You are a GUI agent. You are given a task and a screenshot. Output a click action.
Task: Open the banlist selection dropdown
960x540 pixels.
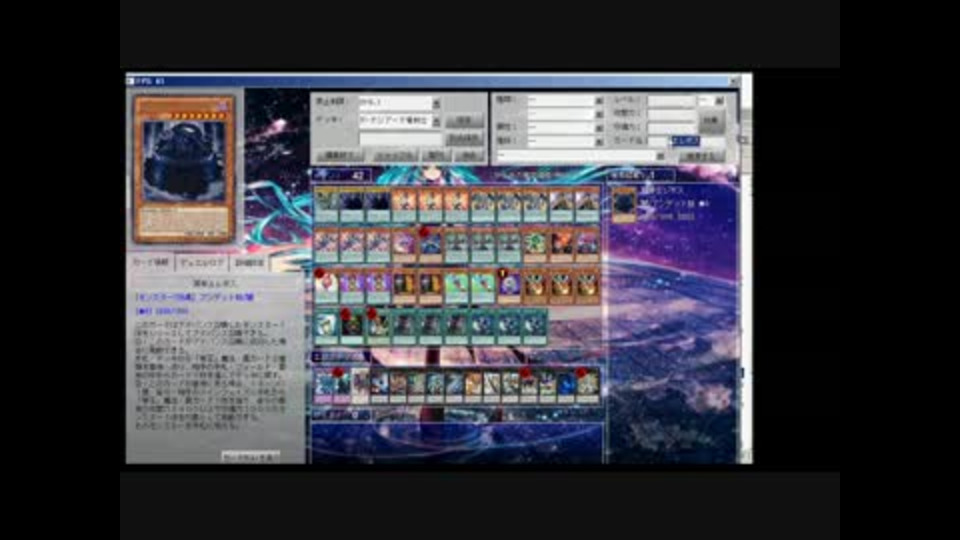click(399, 102)
